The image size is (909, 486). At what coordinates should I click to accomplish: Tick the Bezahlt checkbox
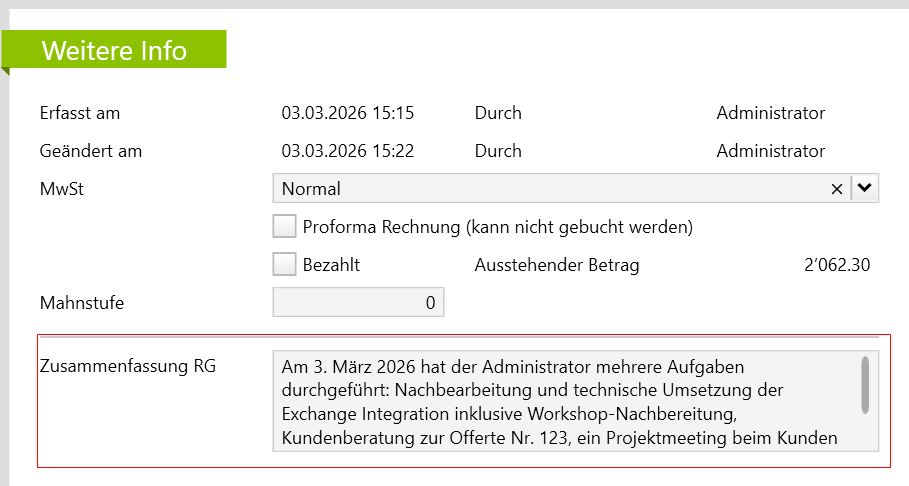tap(285, 265)
